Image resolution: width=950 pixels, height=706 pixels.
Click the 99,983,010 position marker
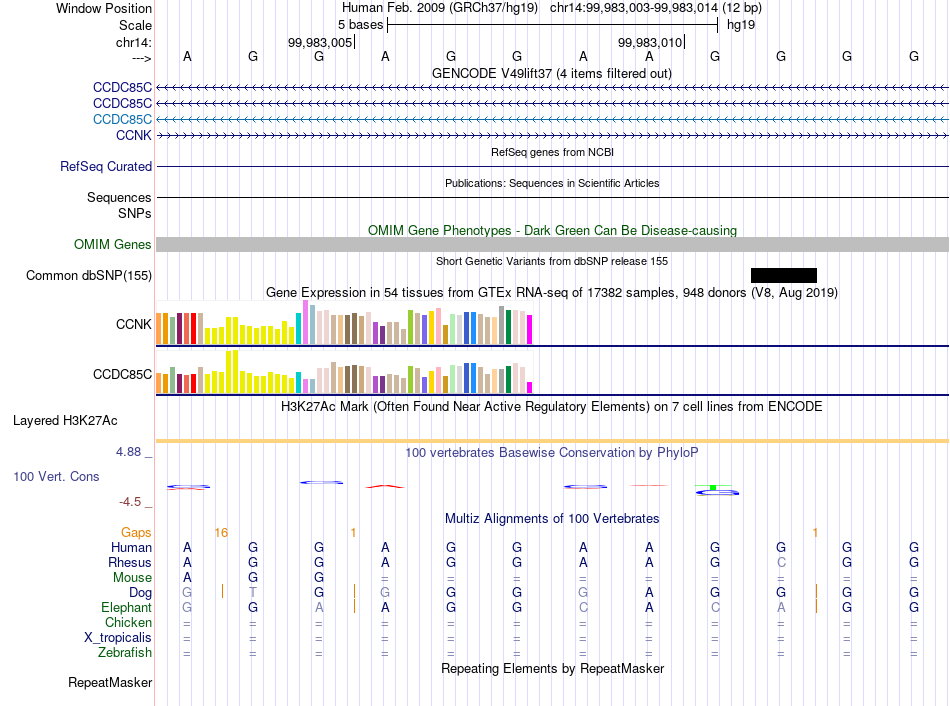click(x=650, y=42)
